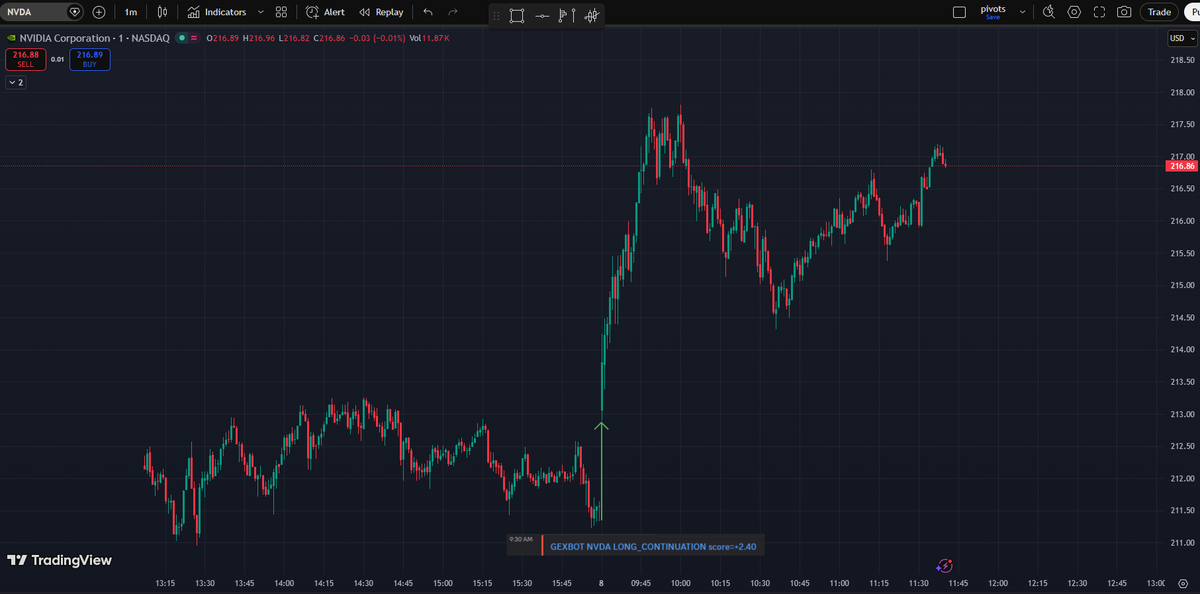The height and width of the screenshot is (594, 1200).
Task: Create an Alert
Action: [325, 12]
